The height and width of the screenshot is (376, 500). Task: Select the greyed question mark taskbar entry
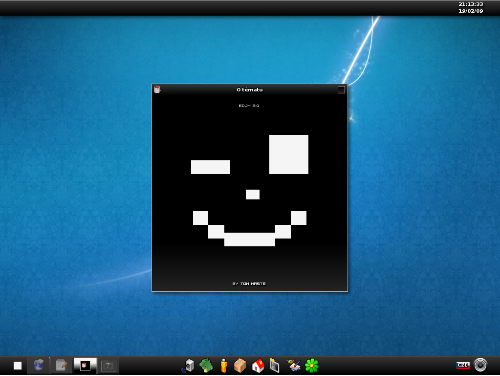[x=108, y=366]
